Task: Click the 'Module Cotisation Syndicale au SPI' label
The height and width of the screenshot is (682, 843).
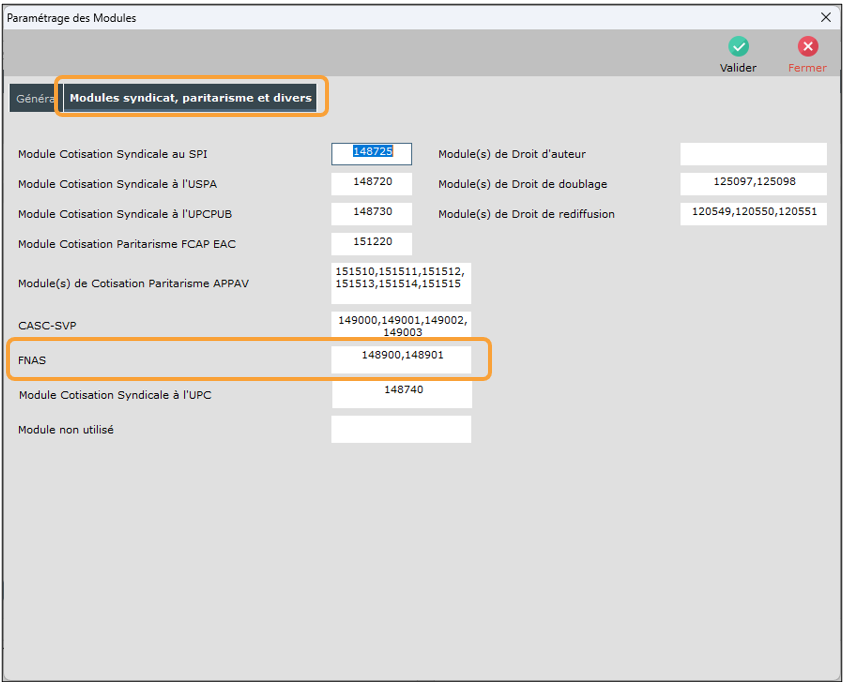Action: pos(112,154)
